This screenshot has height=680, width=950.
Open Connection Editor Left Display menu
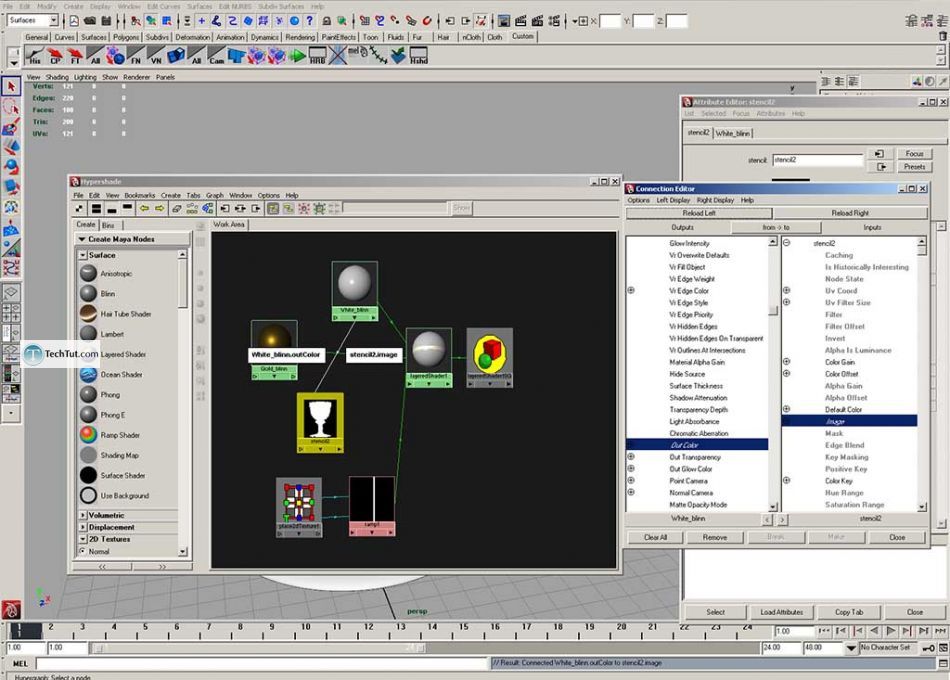point(673,200)
